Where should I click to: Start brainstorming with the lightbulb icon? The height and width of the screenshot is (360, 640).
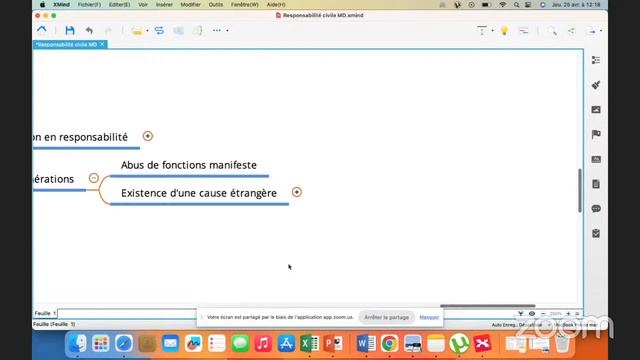(504, 30)
